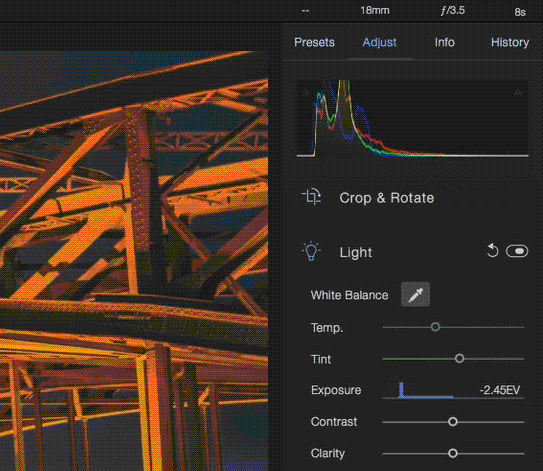Reset the Light adjustments with undo arrow

click(x=492, y=251)
